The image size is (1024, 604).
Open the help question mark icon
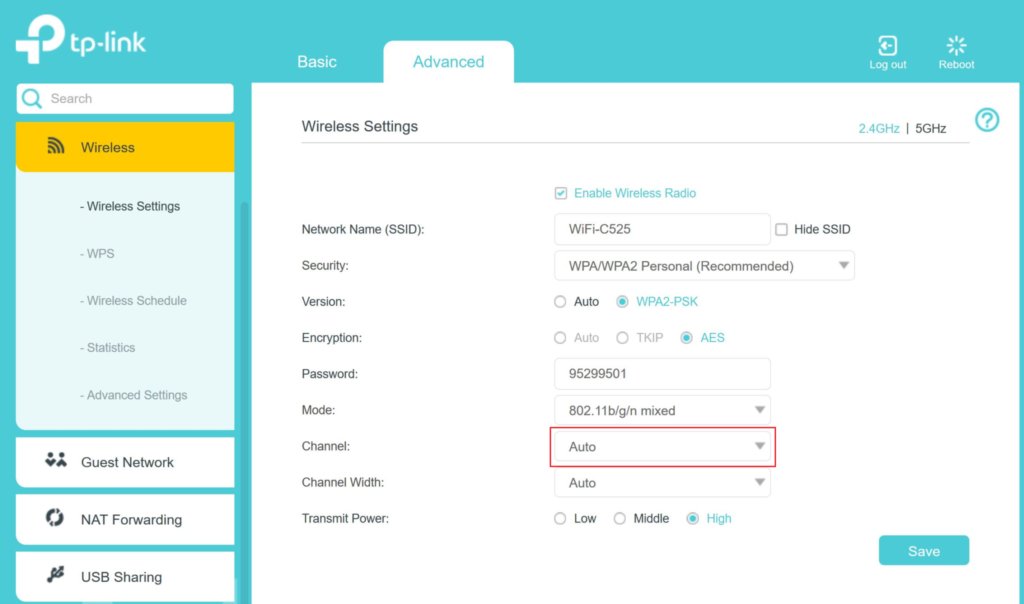[x=987, y=121]
